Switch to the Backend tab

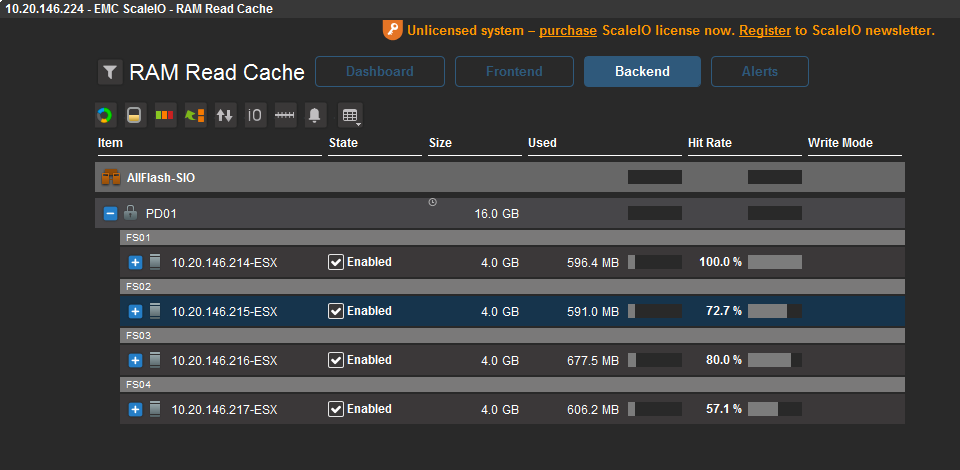coord(642,72)
